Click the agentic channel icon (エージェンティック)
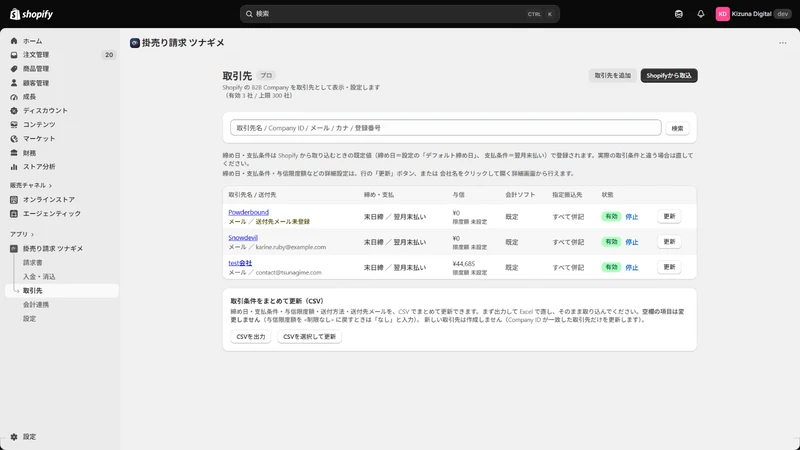Viewport: 800px width, 450px height. (x=14, y=213)
